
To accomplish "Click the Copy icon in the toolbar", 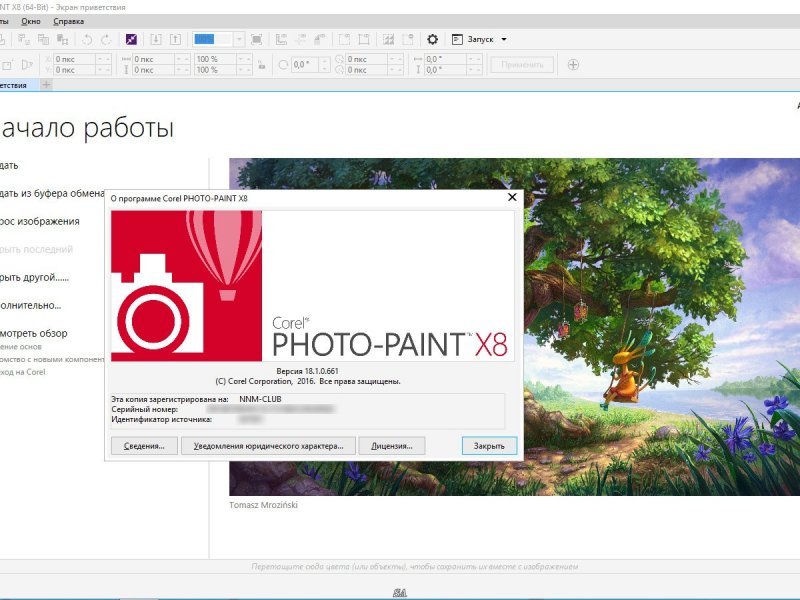I will point(43,39).
